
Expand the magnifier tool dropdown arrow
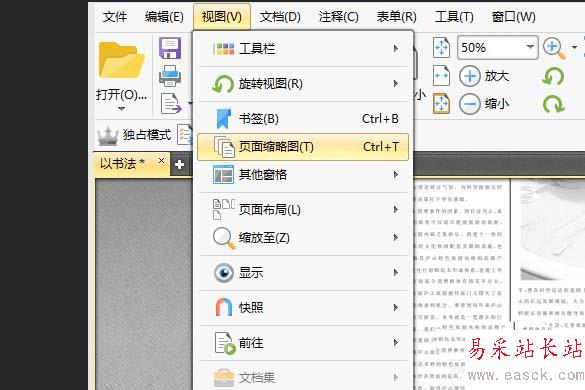pyautogui.click(x=575, y=47)
